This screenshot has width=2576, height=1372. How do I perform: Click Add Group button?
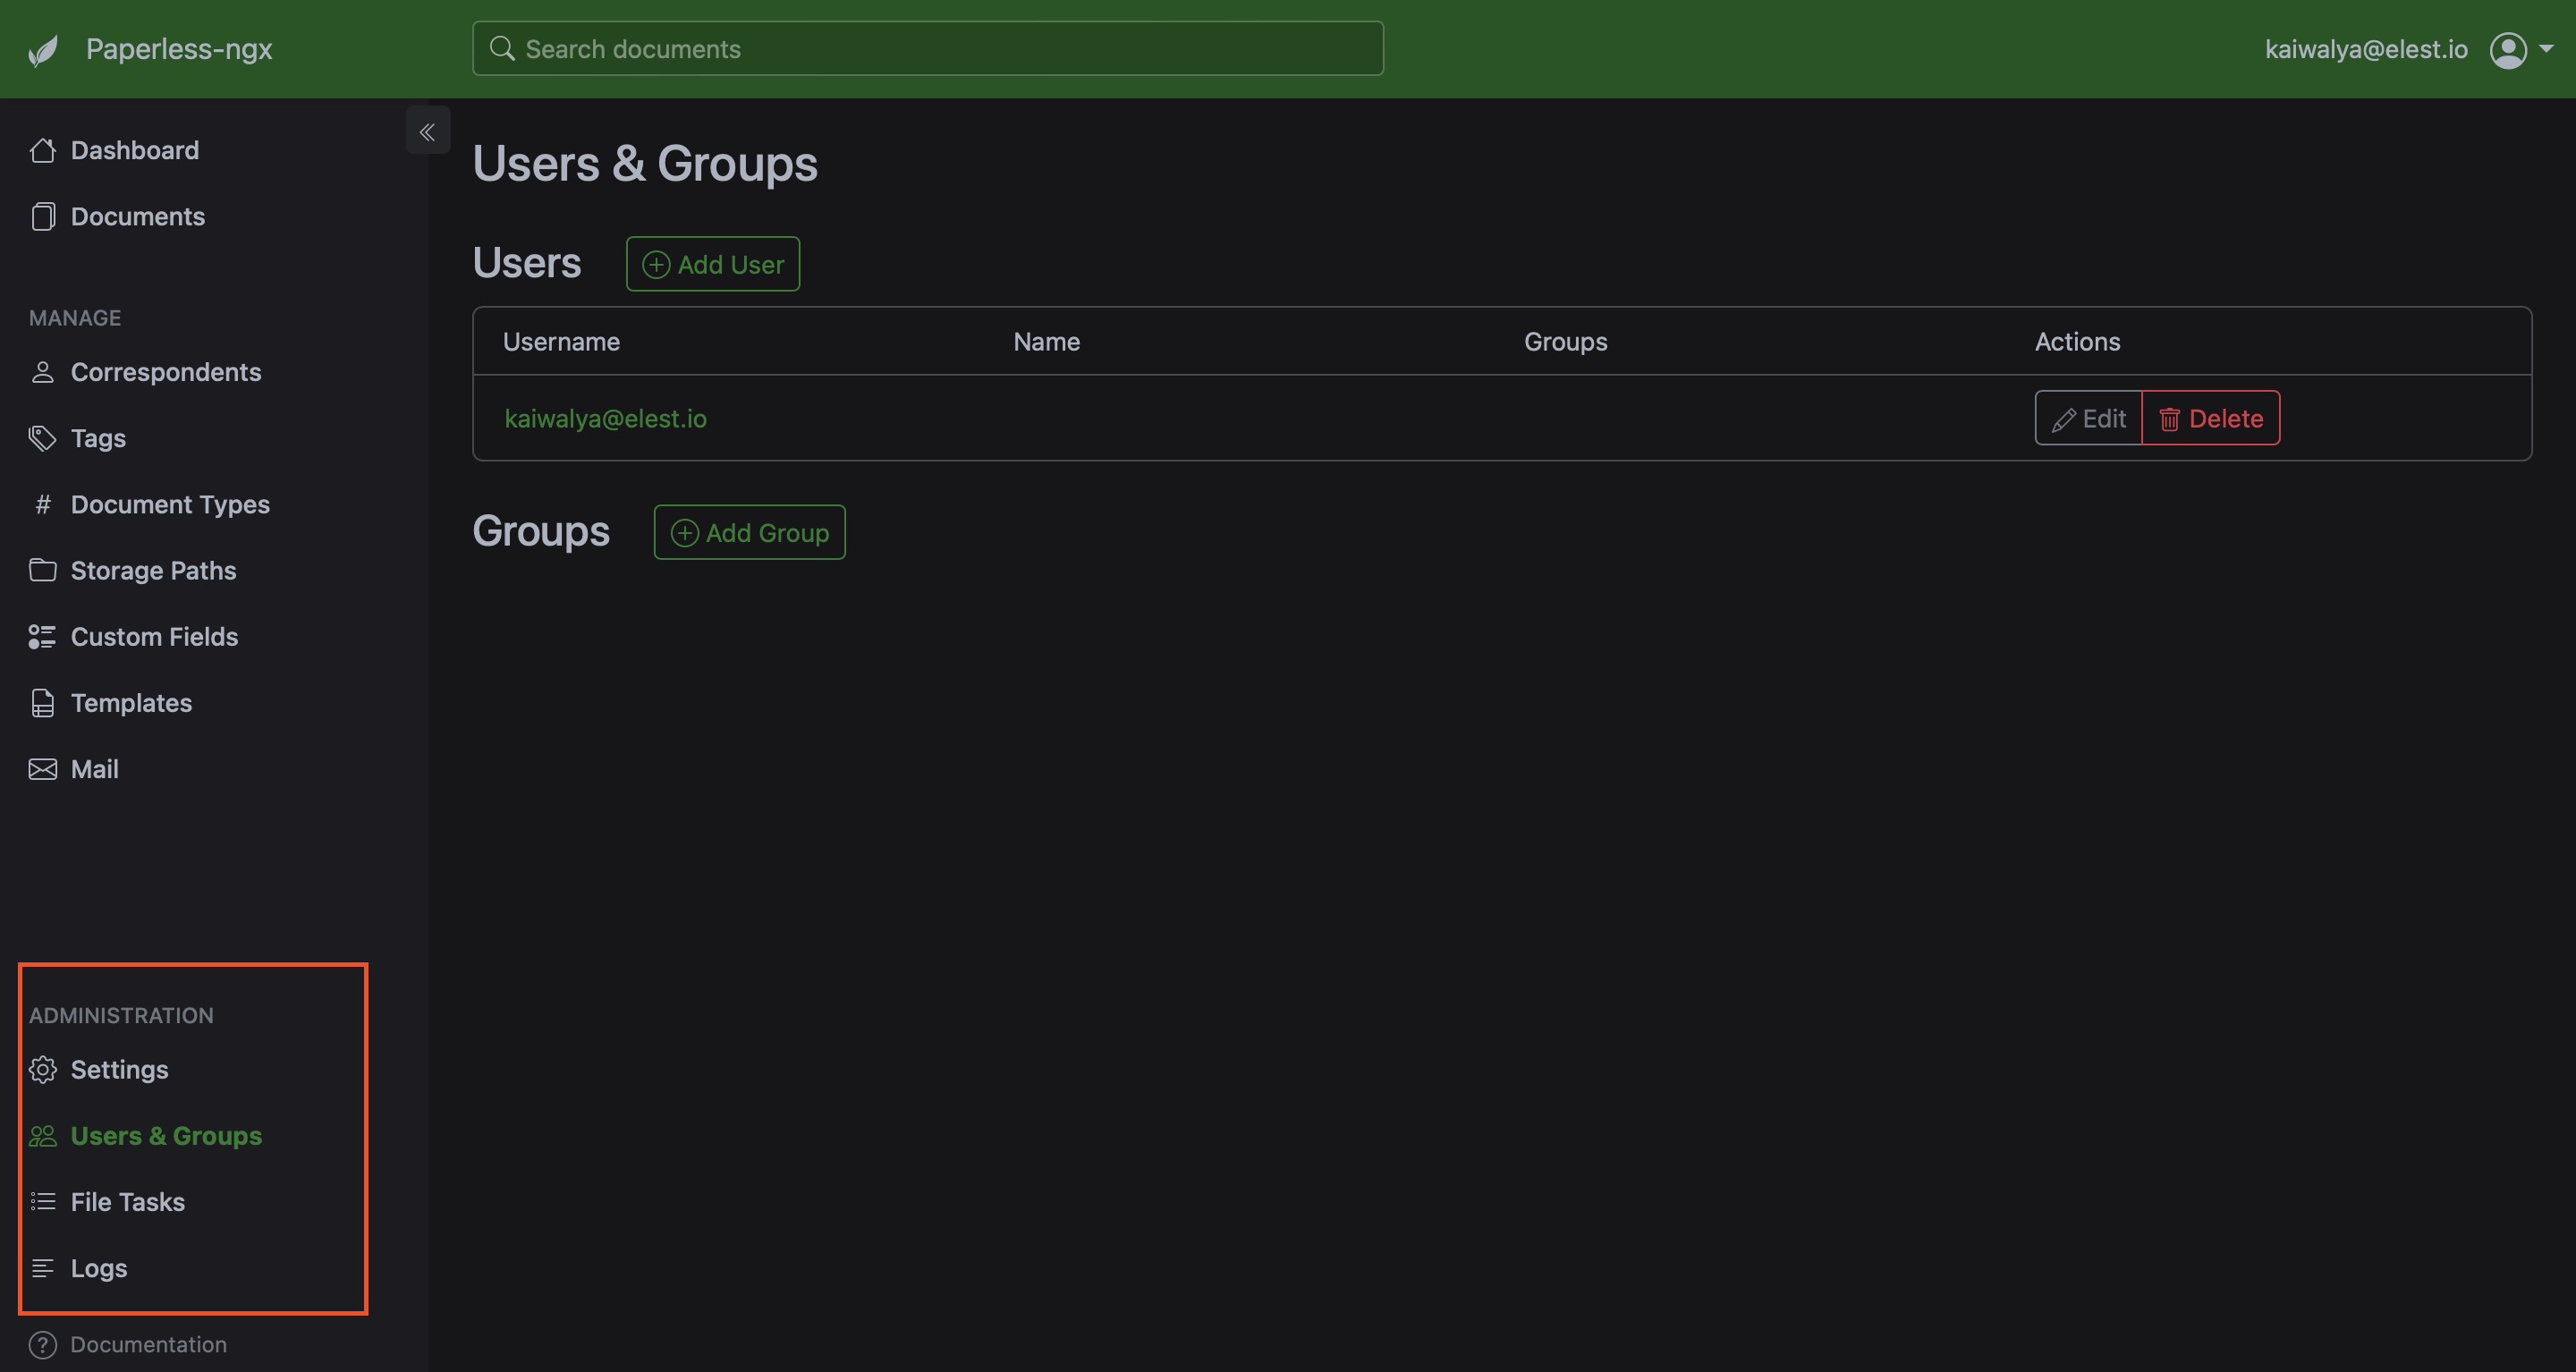point(750,532)
